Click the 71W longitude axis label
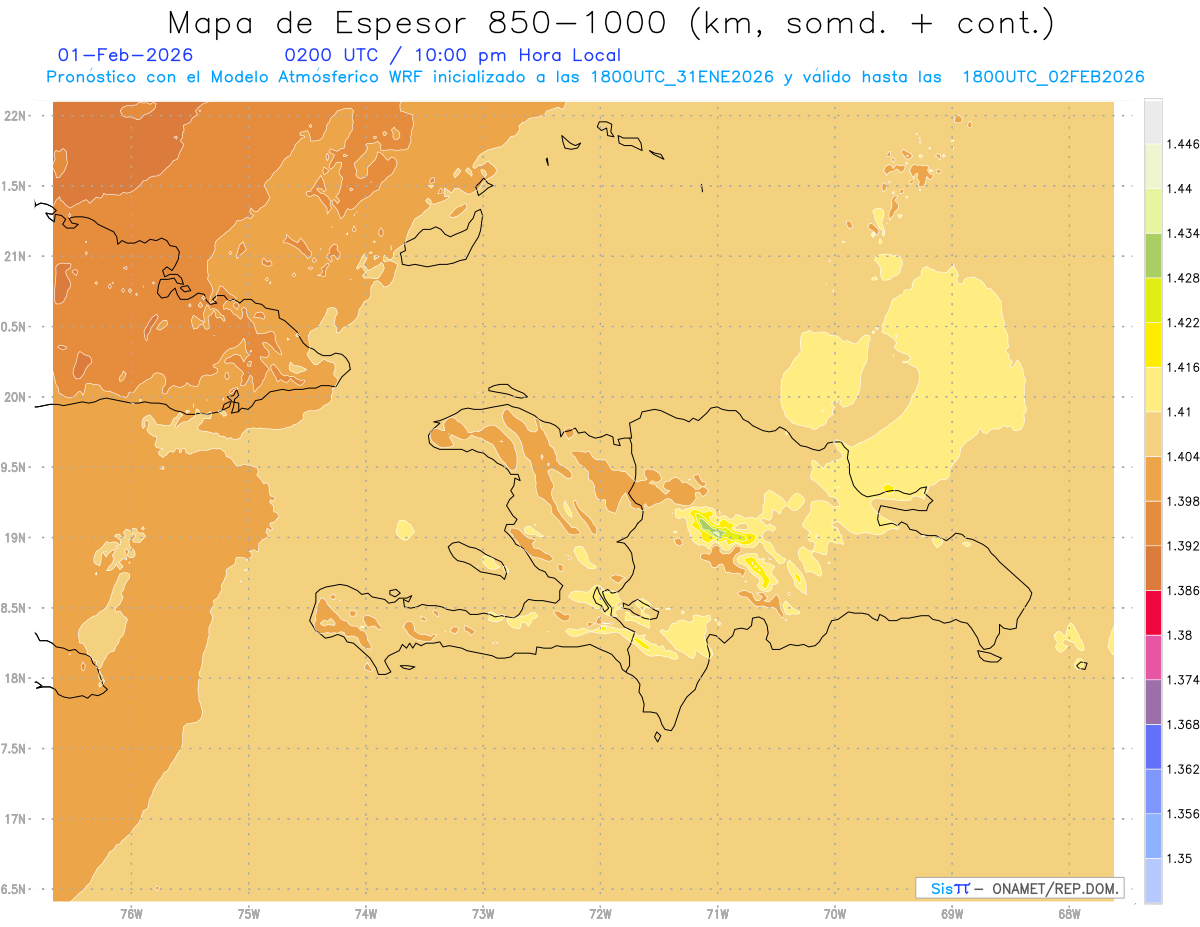 point(717,914)
